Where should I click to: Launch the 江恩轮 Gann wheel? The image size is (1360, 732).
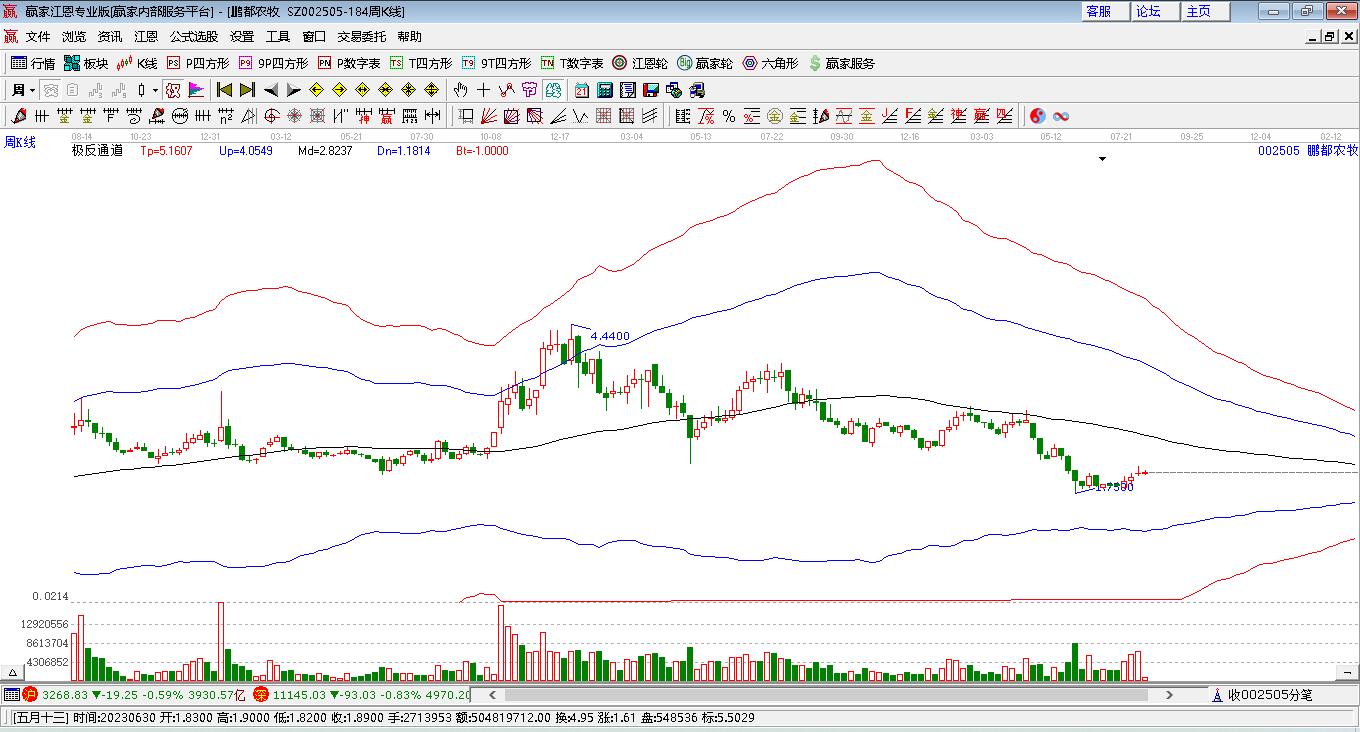(x=640, y=63)
